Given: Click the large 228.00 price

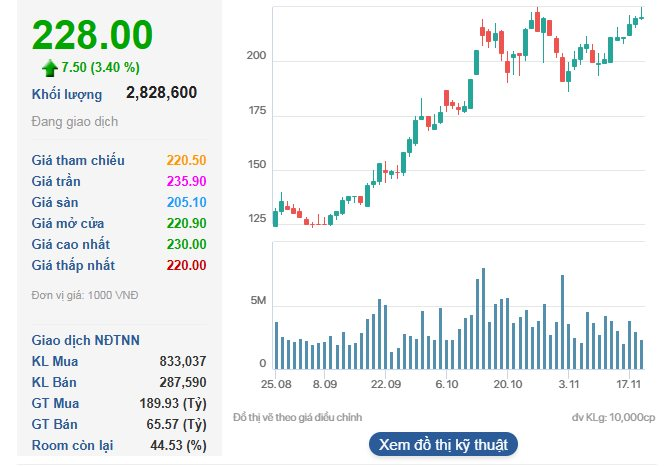Looking at the screenshot, I should [x=92, y=35].
